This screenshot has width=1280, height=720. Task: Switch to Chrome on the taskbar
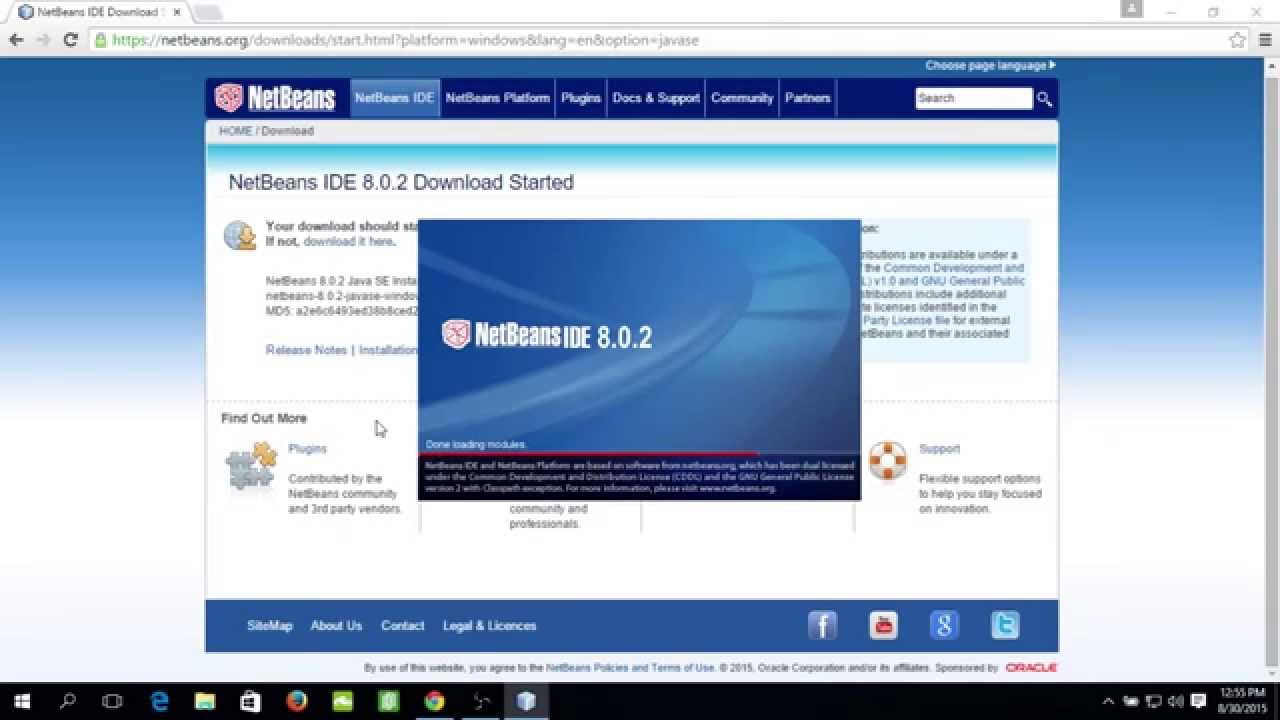point(434,701)
